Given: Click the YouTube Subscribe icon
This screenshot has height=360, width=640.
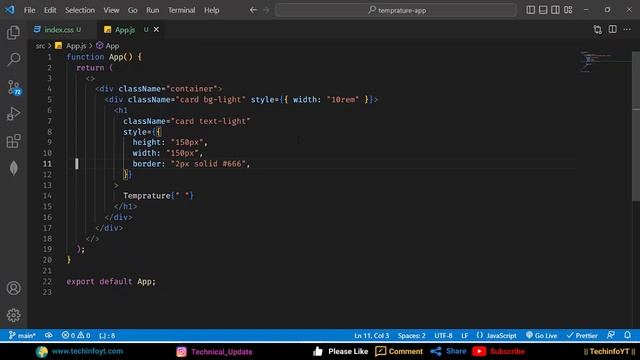Looking at the screenshot, I should 479,351.
